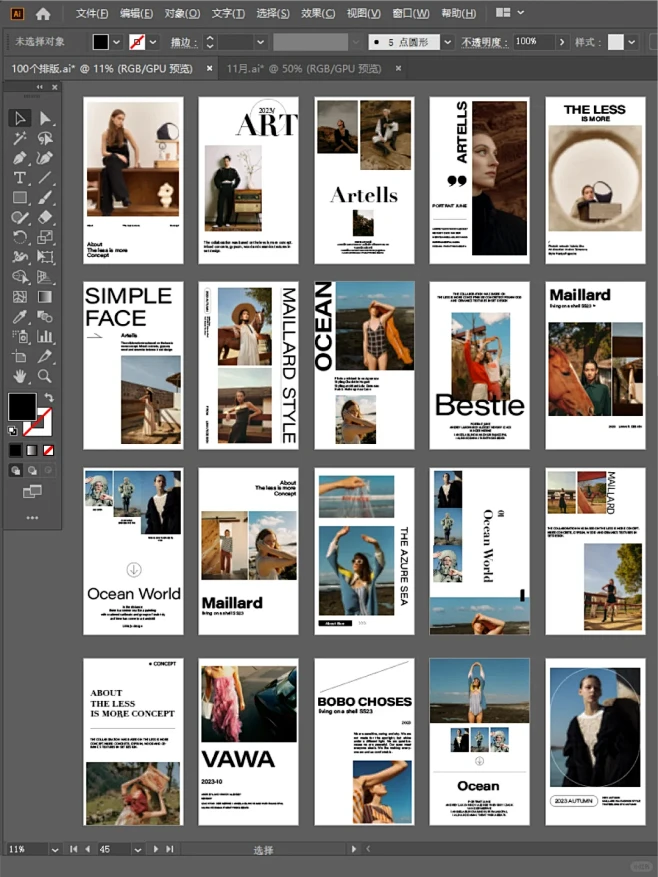This screenshot has height=877, width=658.
Task: Open the 对象(O) menu
Action: pos(182,13)
